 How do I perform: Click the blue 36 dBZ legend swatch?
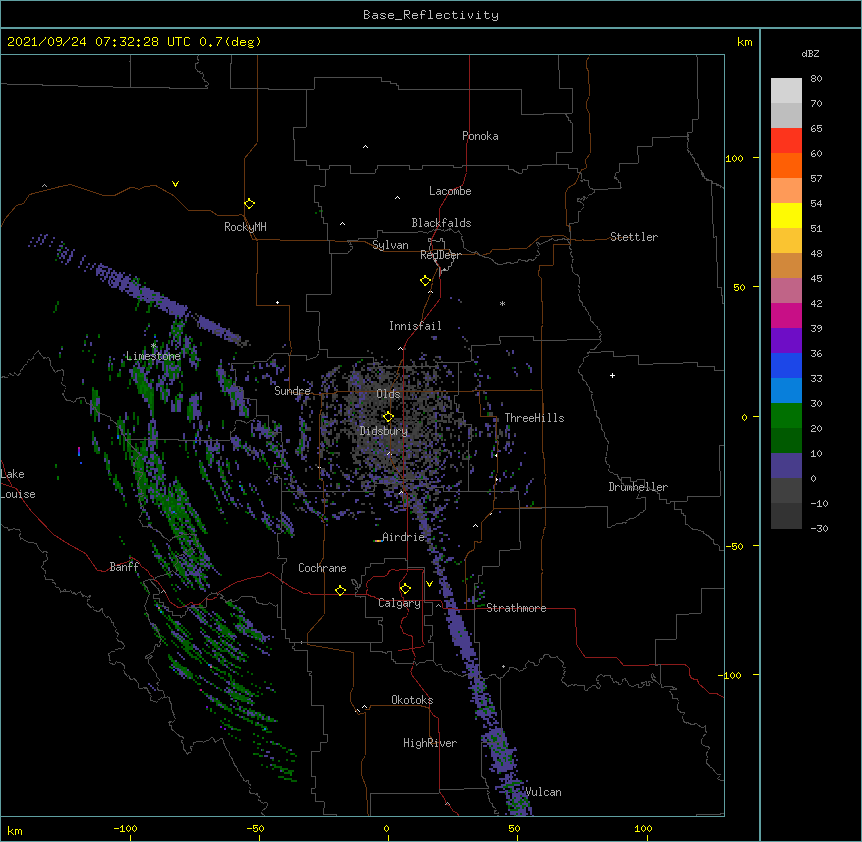pyautogui.click(x=786, y=365)
